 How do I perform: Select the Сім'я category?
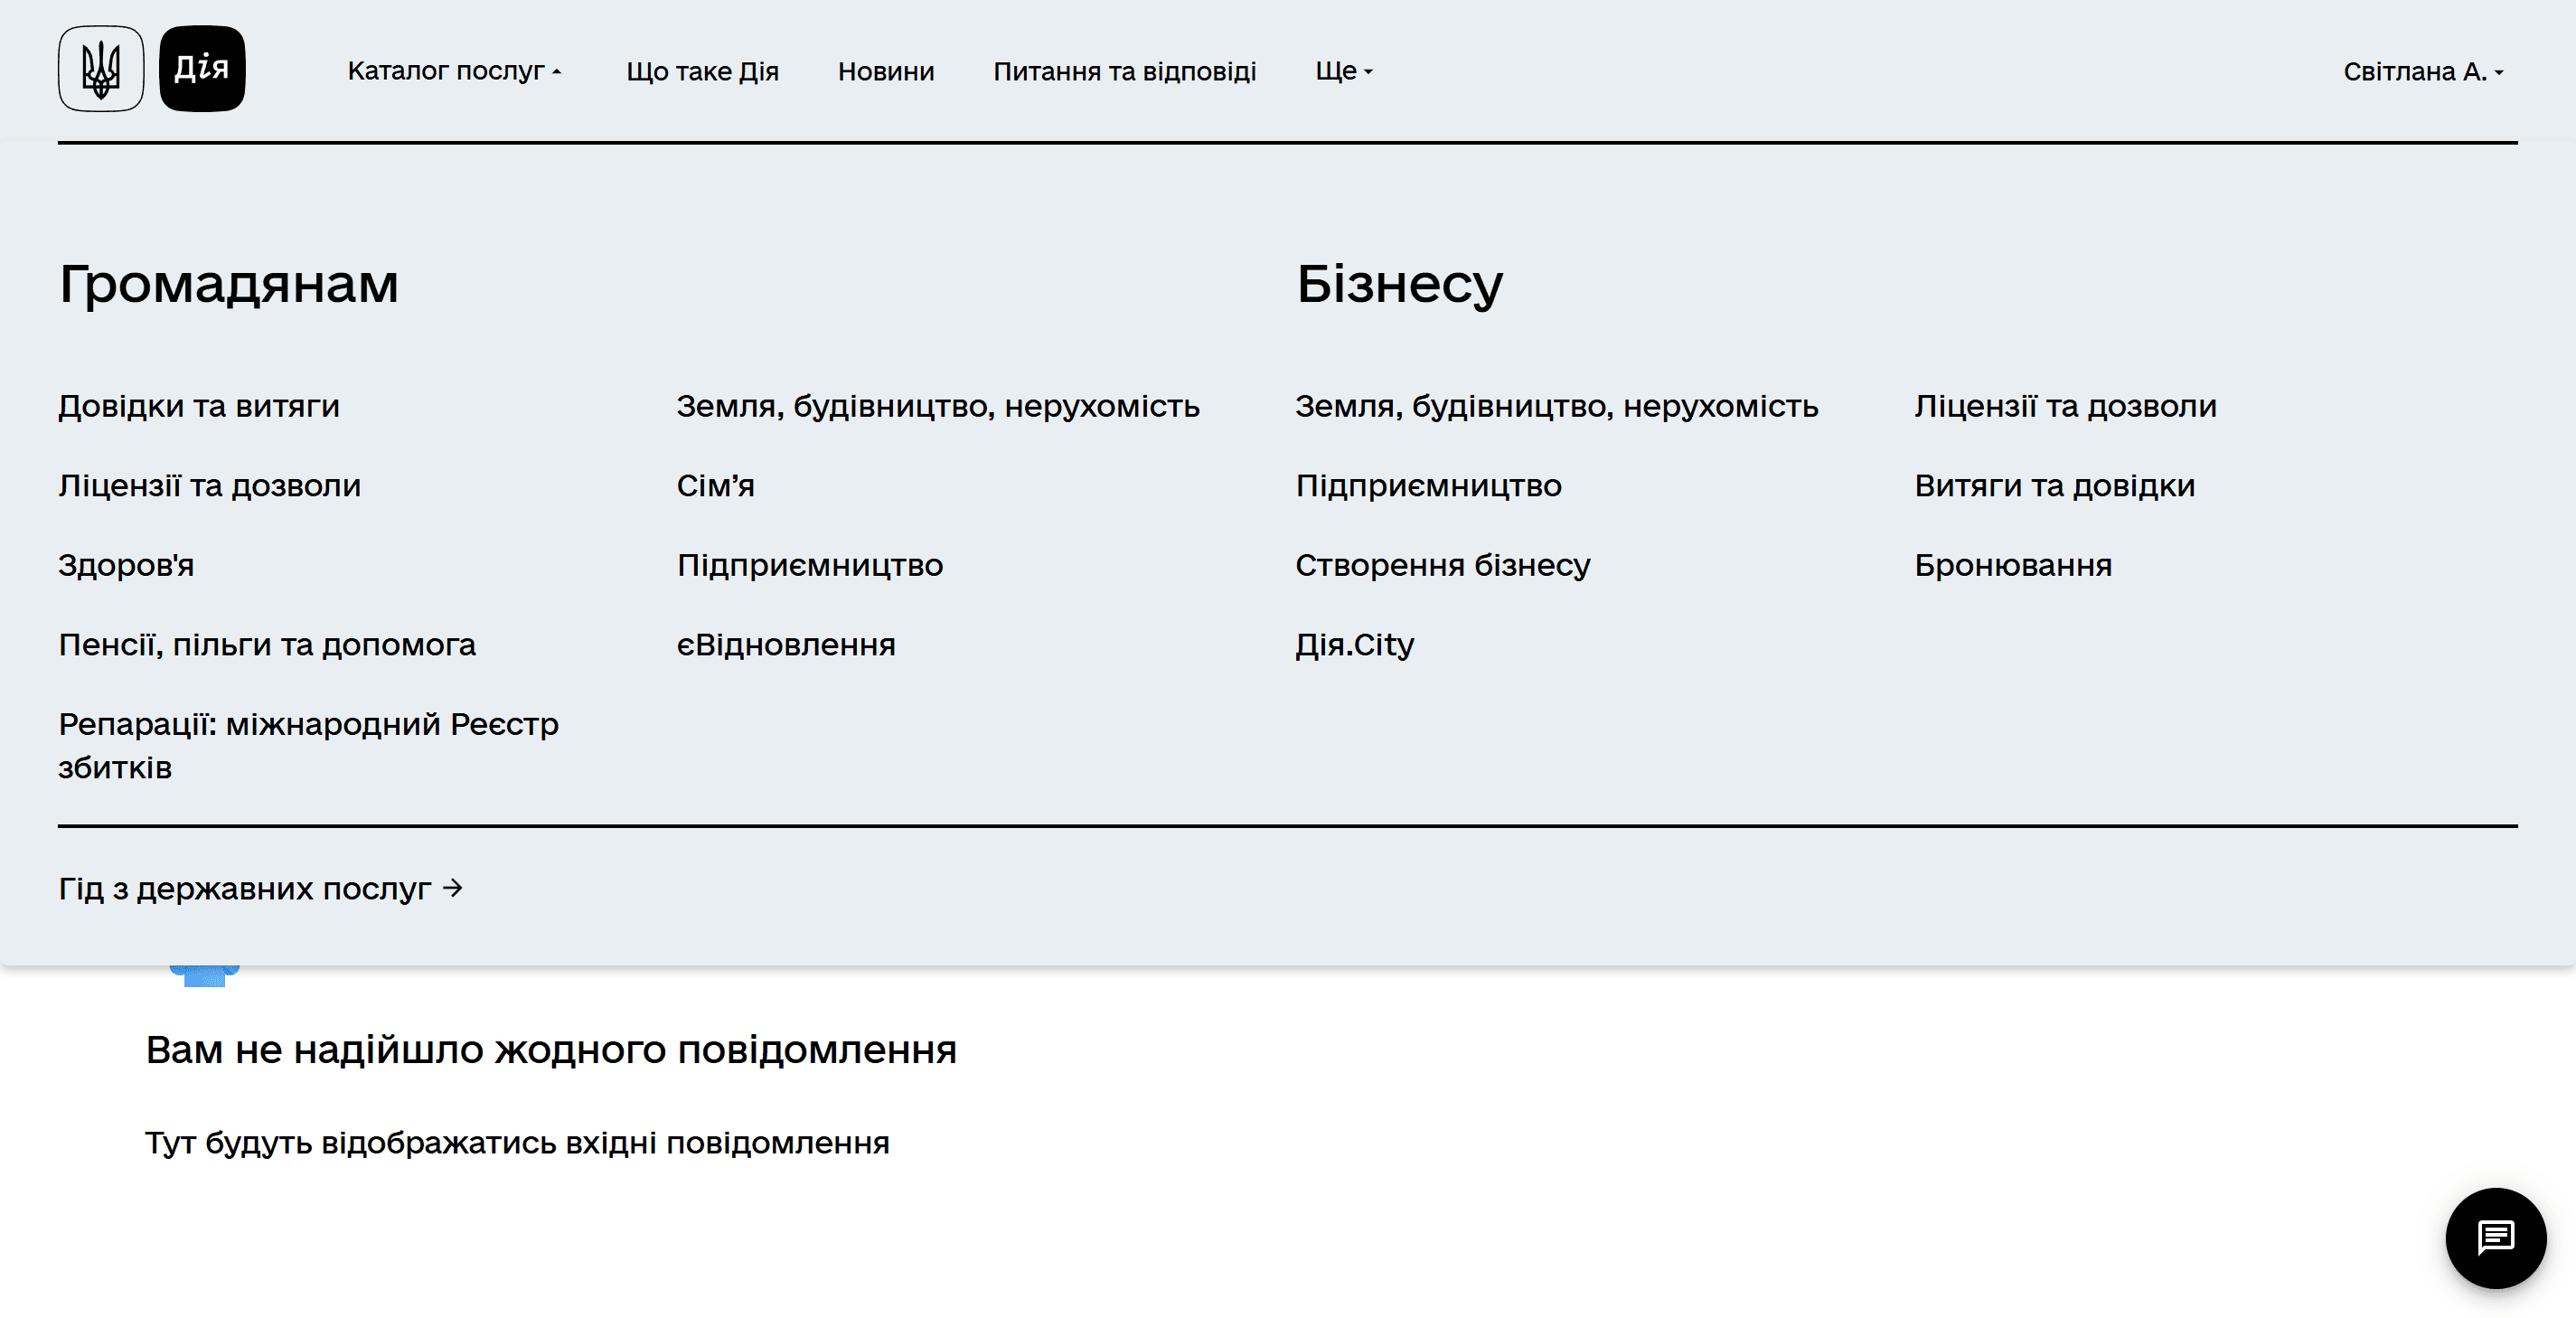point(715,486)
